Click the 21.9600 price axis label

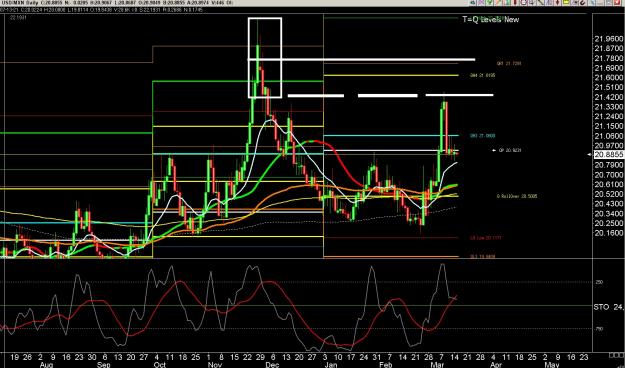(609, 39)
